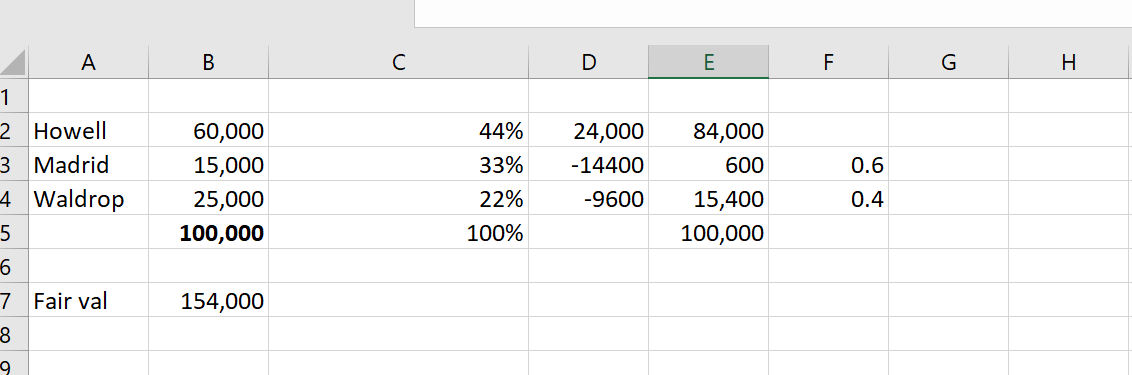Image resolution: width=1132 pixels, height=375 pixels.
Task: Select row 4 header
Action: click(x=14, y=198)
